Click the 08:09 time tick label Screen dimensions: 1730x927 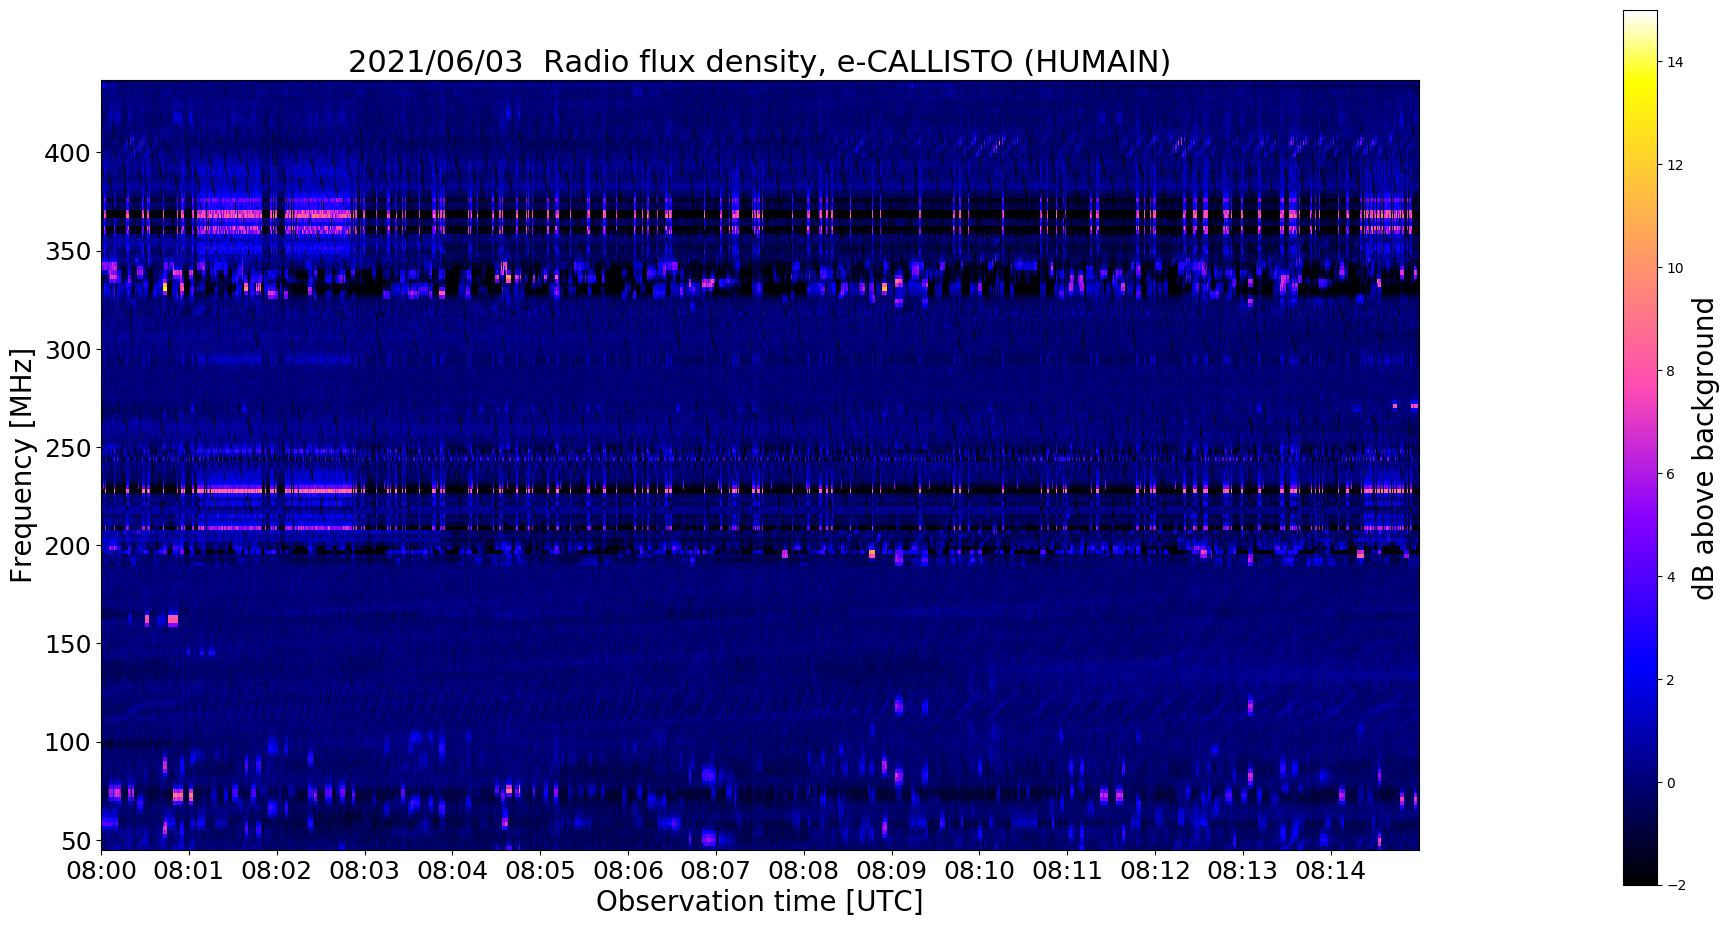(892, 871)
